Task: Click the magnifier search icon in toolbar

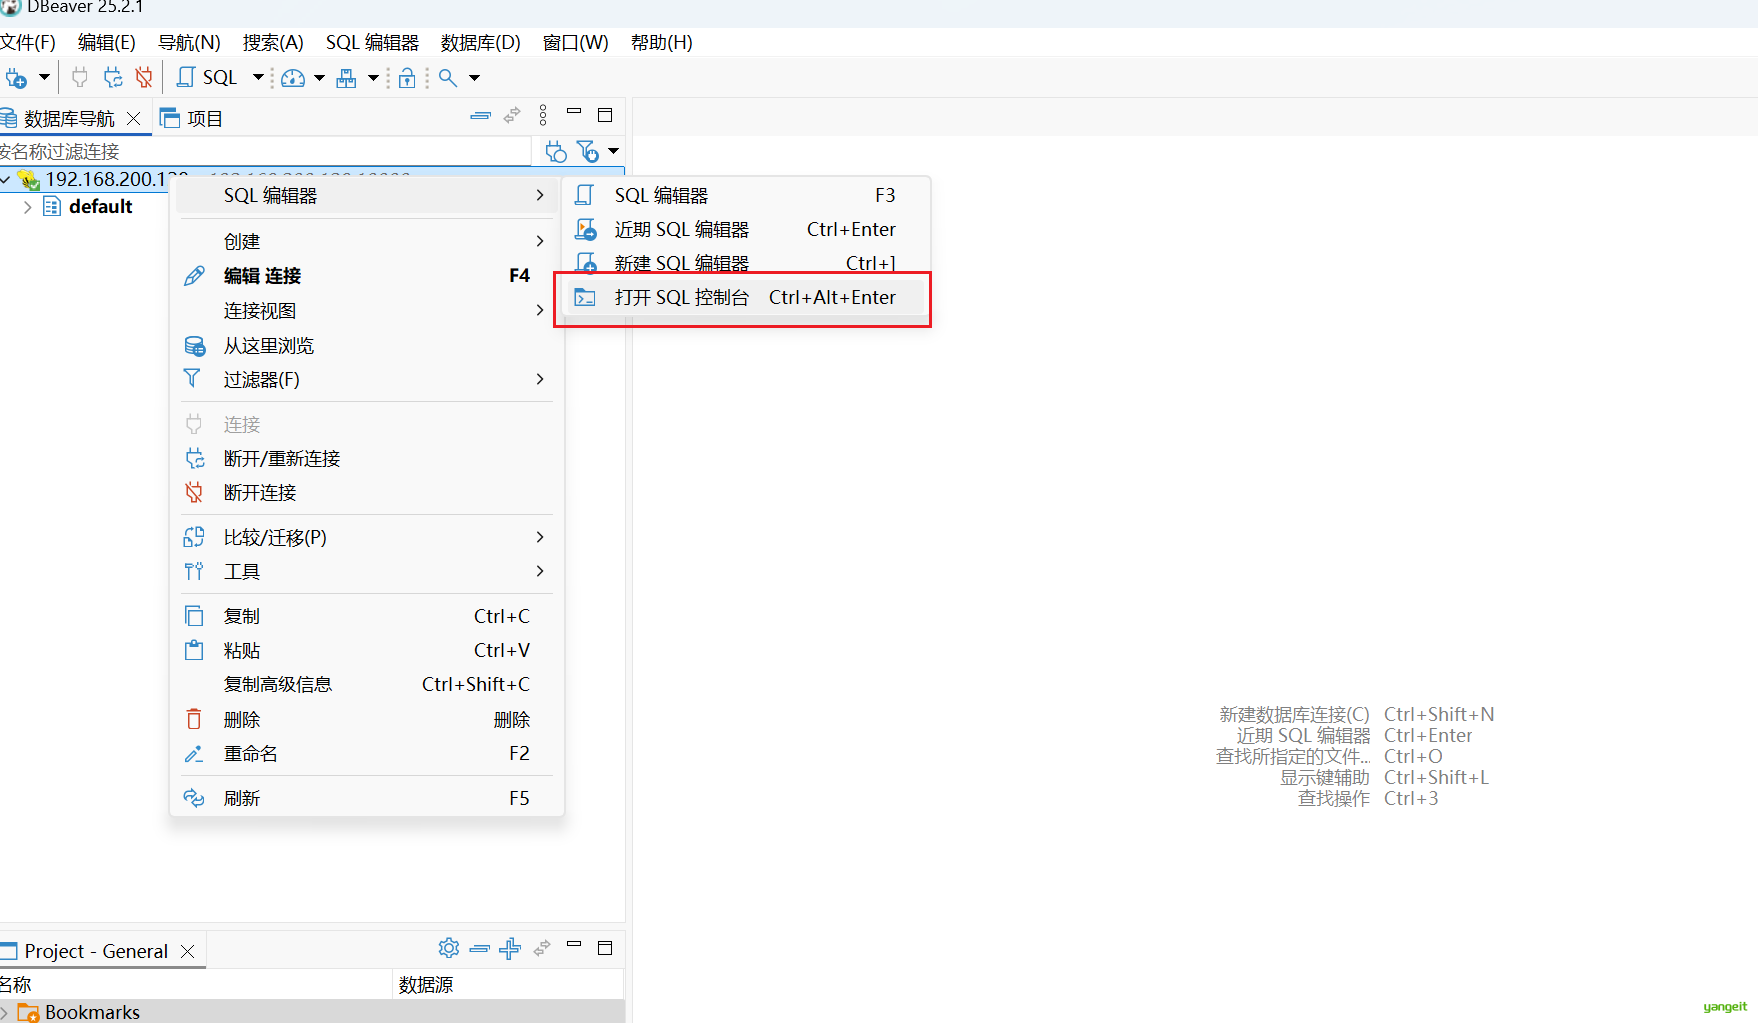Action: pyautogui.click(x=448, y=78)
